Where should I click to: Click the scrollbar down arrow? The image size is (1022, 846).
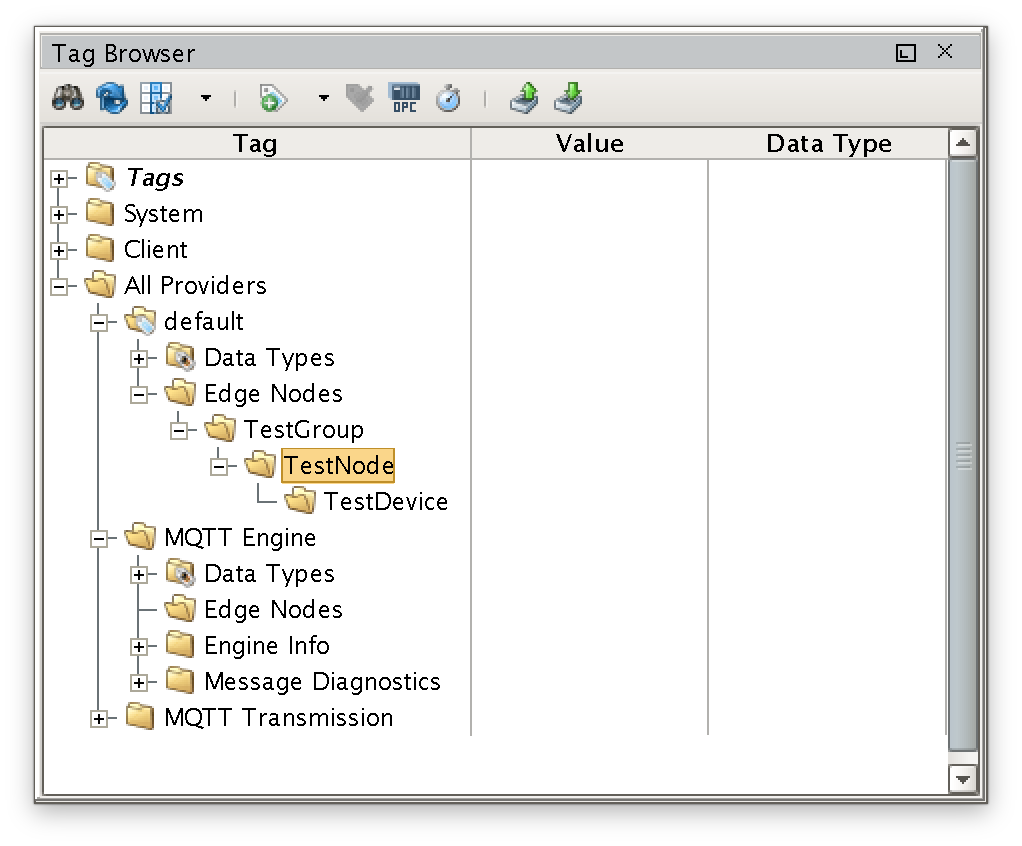(x=963, y=779)
